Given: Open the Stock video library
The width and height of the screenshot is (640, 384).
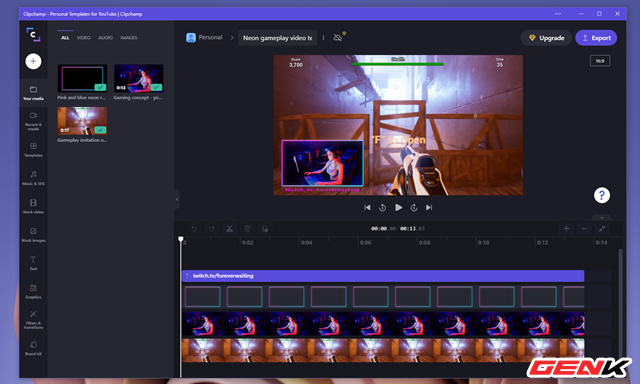Looking at the screenshot, I should (33, 206).
